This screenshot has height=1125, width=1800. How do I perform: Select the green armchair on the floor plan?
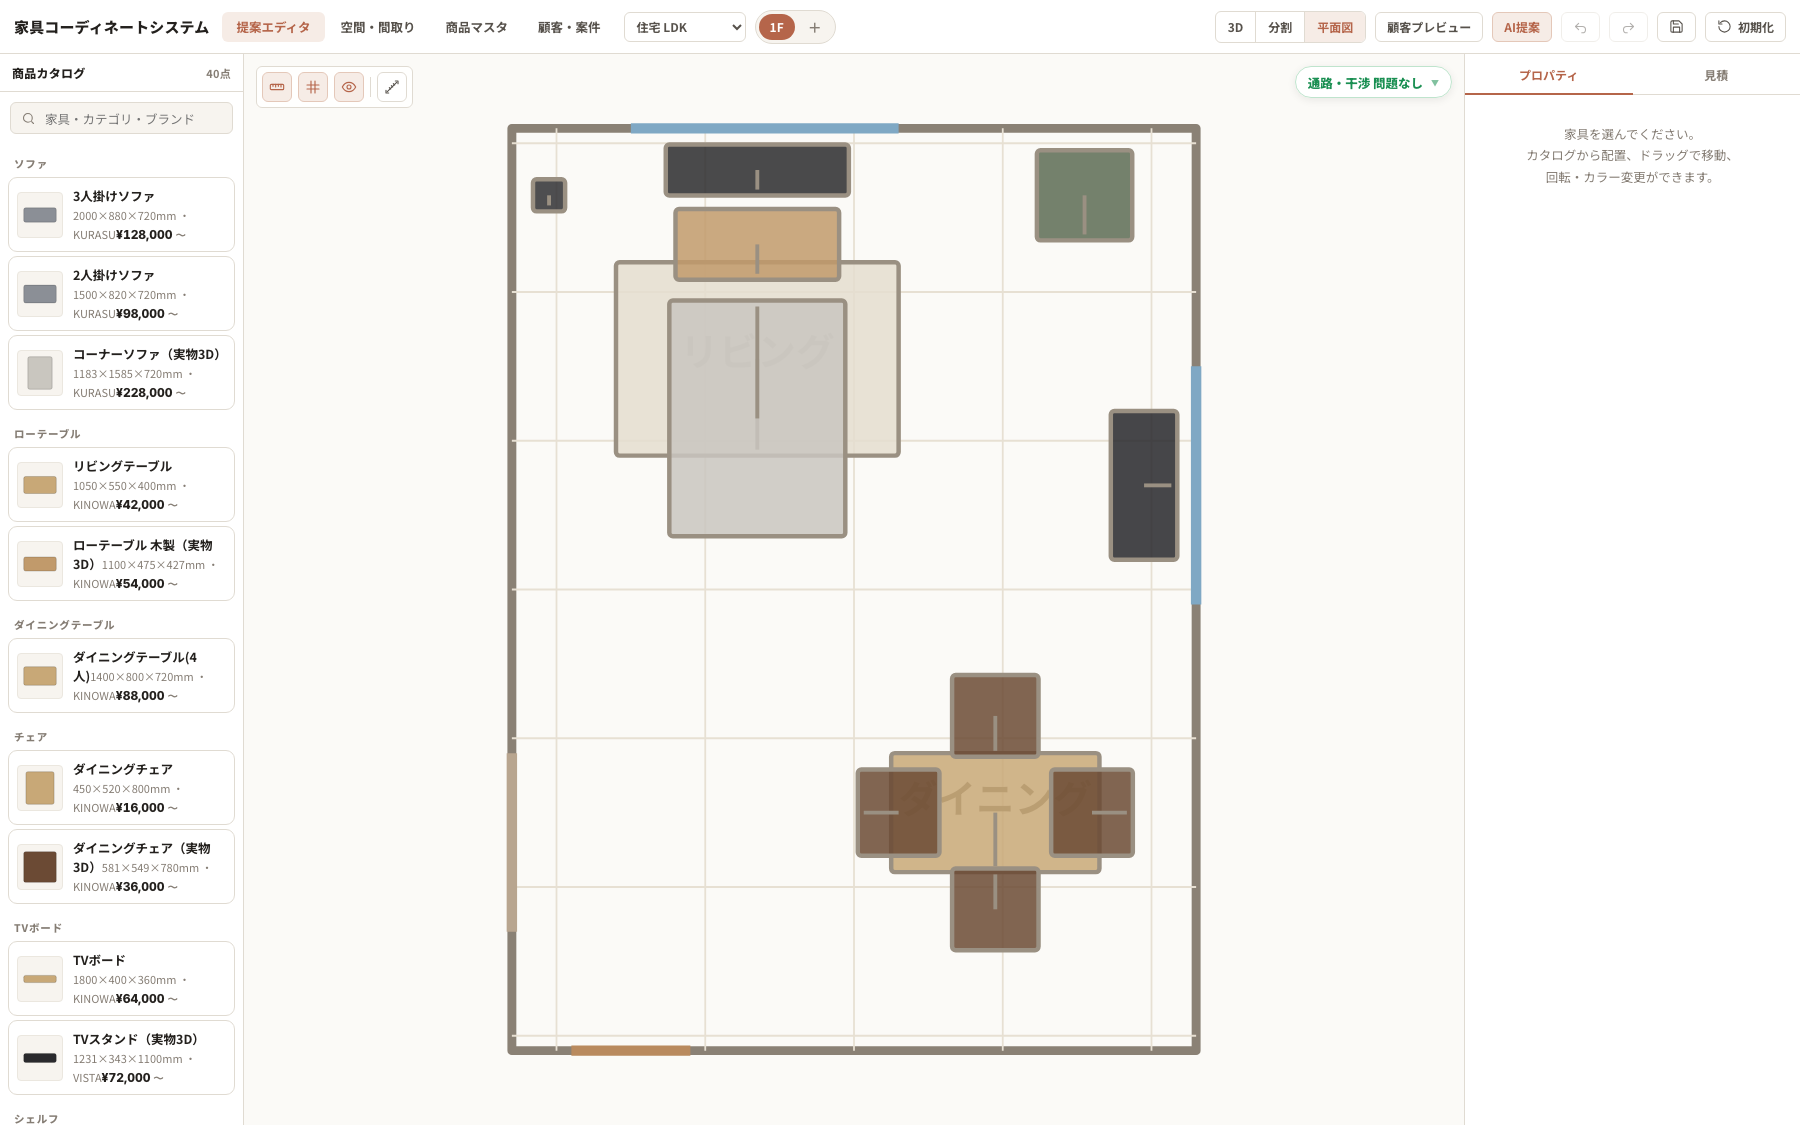click(1084, 195)
